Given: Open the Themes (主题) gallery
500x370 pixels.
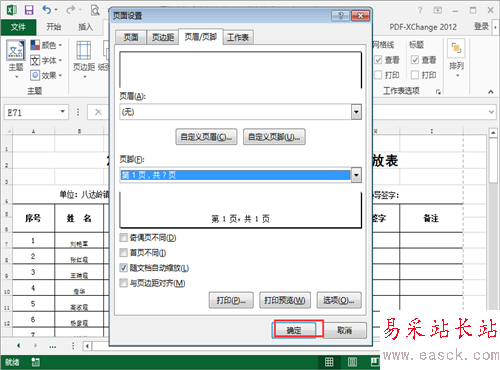Looking at the screenshot, I should click(x=16, y=58).
